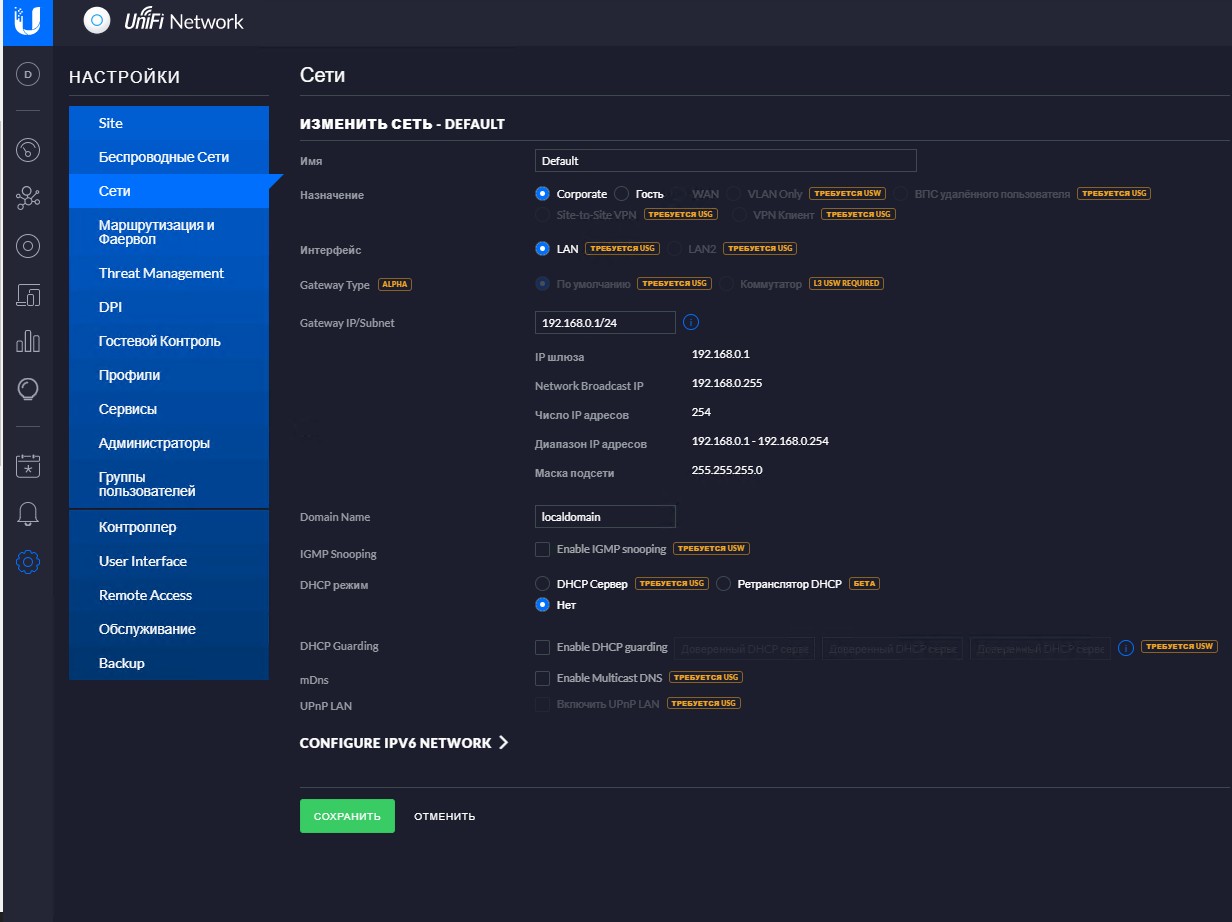1232x922 pixels.
Task: Open the Alerts bell icon
Action: (x=28, y=514)
